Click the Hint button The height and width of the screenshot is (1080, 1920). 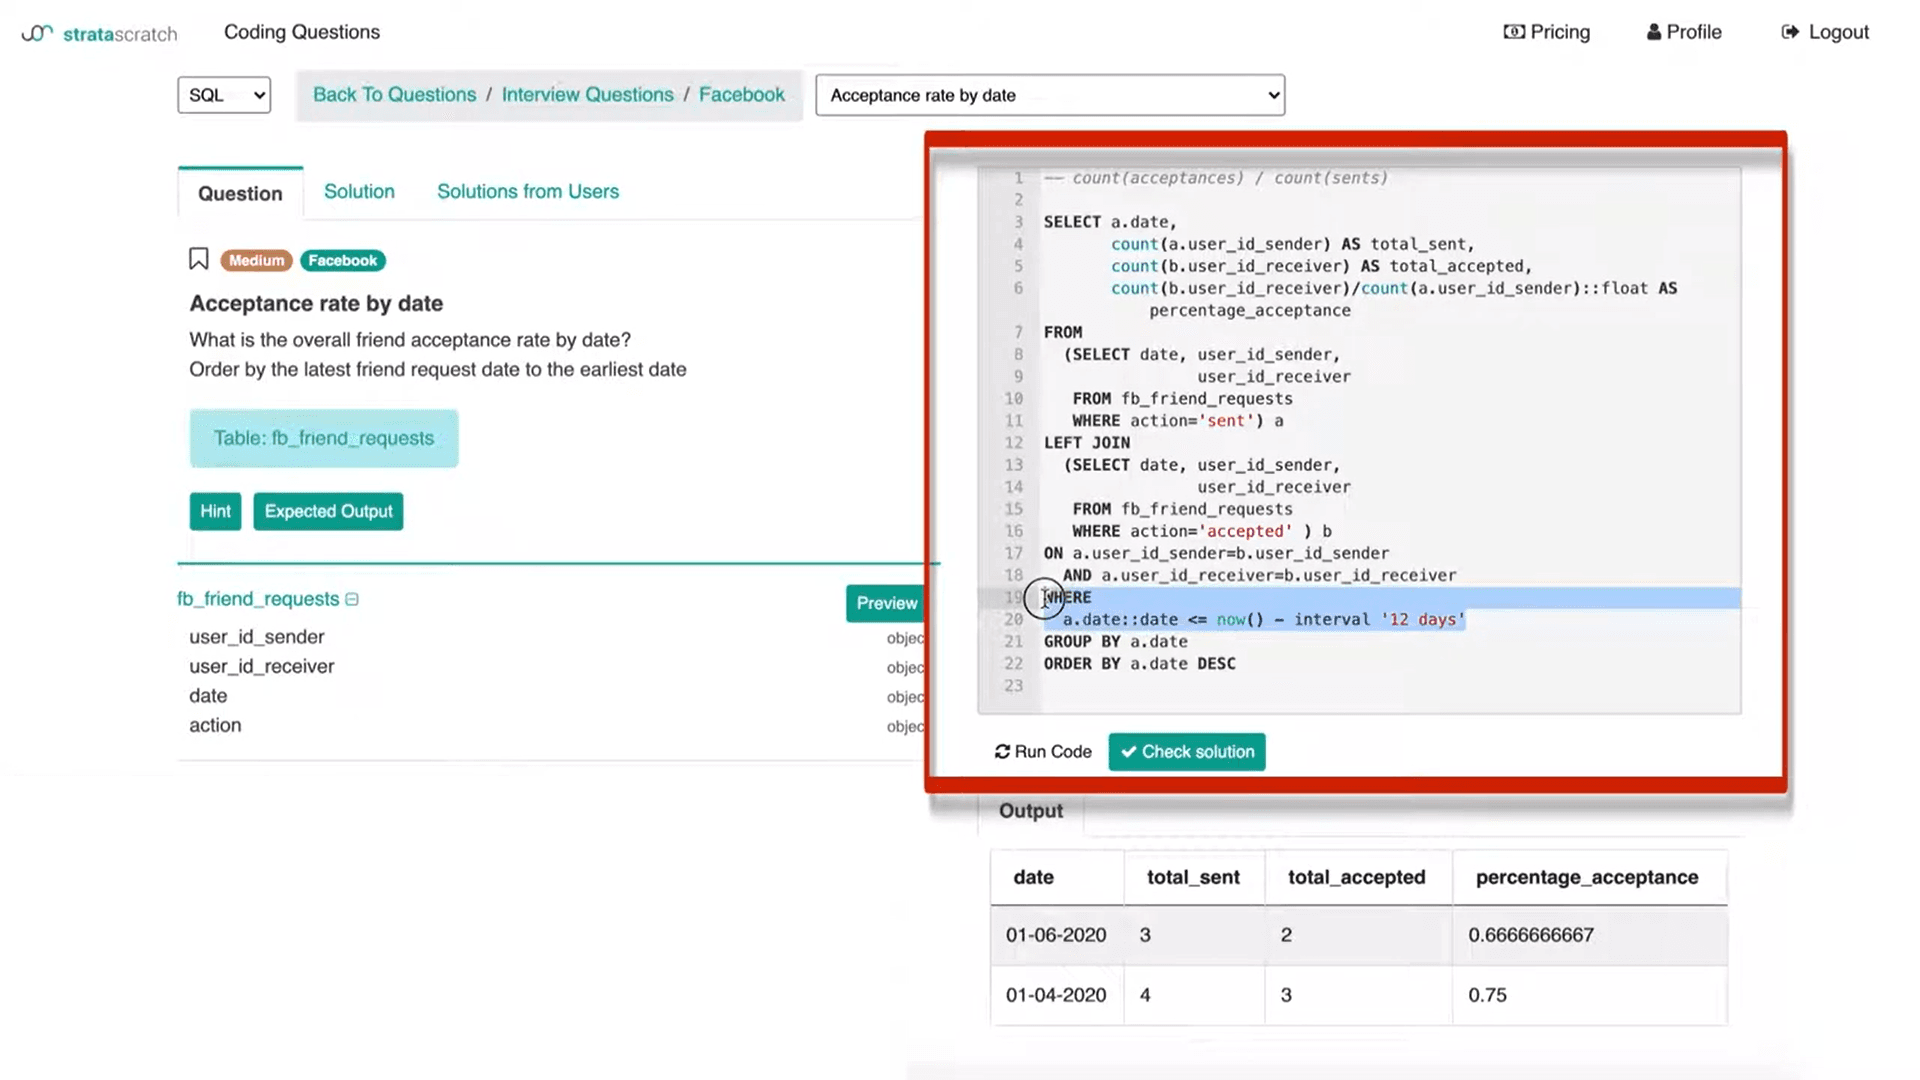215,511
